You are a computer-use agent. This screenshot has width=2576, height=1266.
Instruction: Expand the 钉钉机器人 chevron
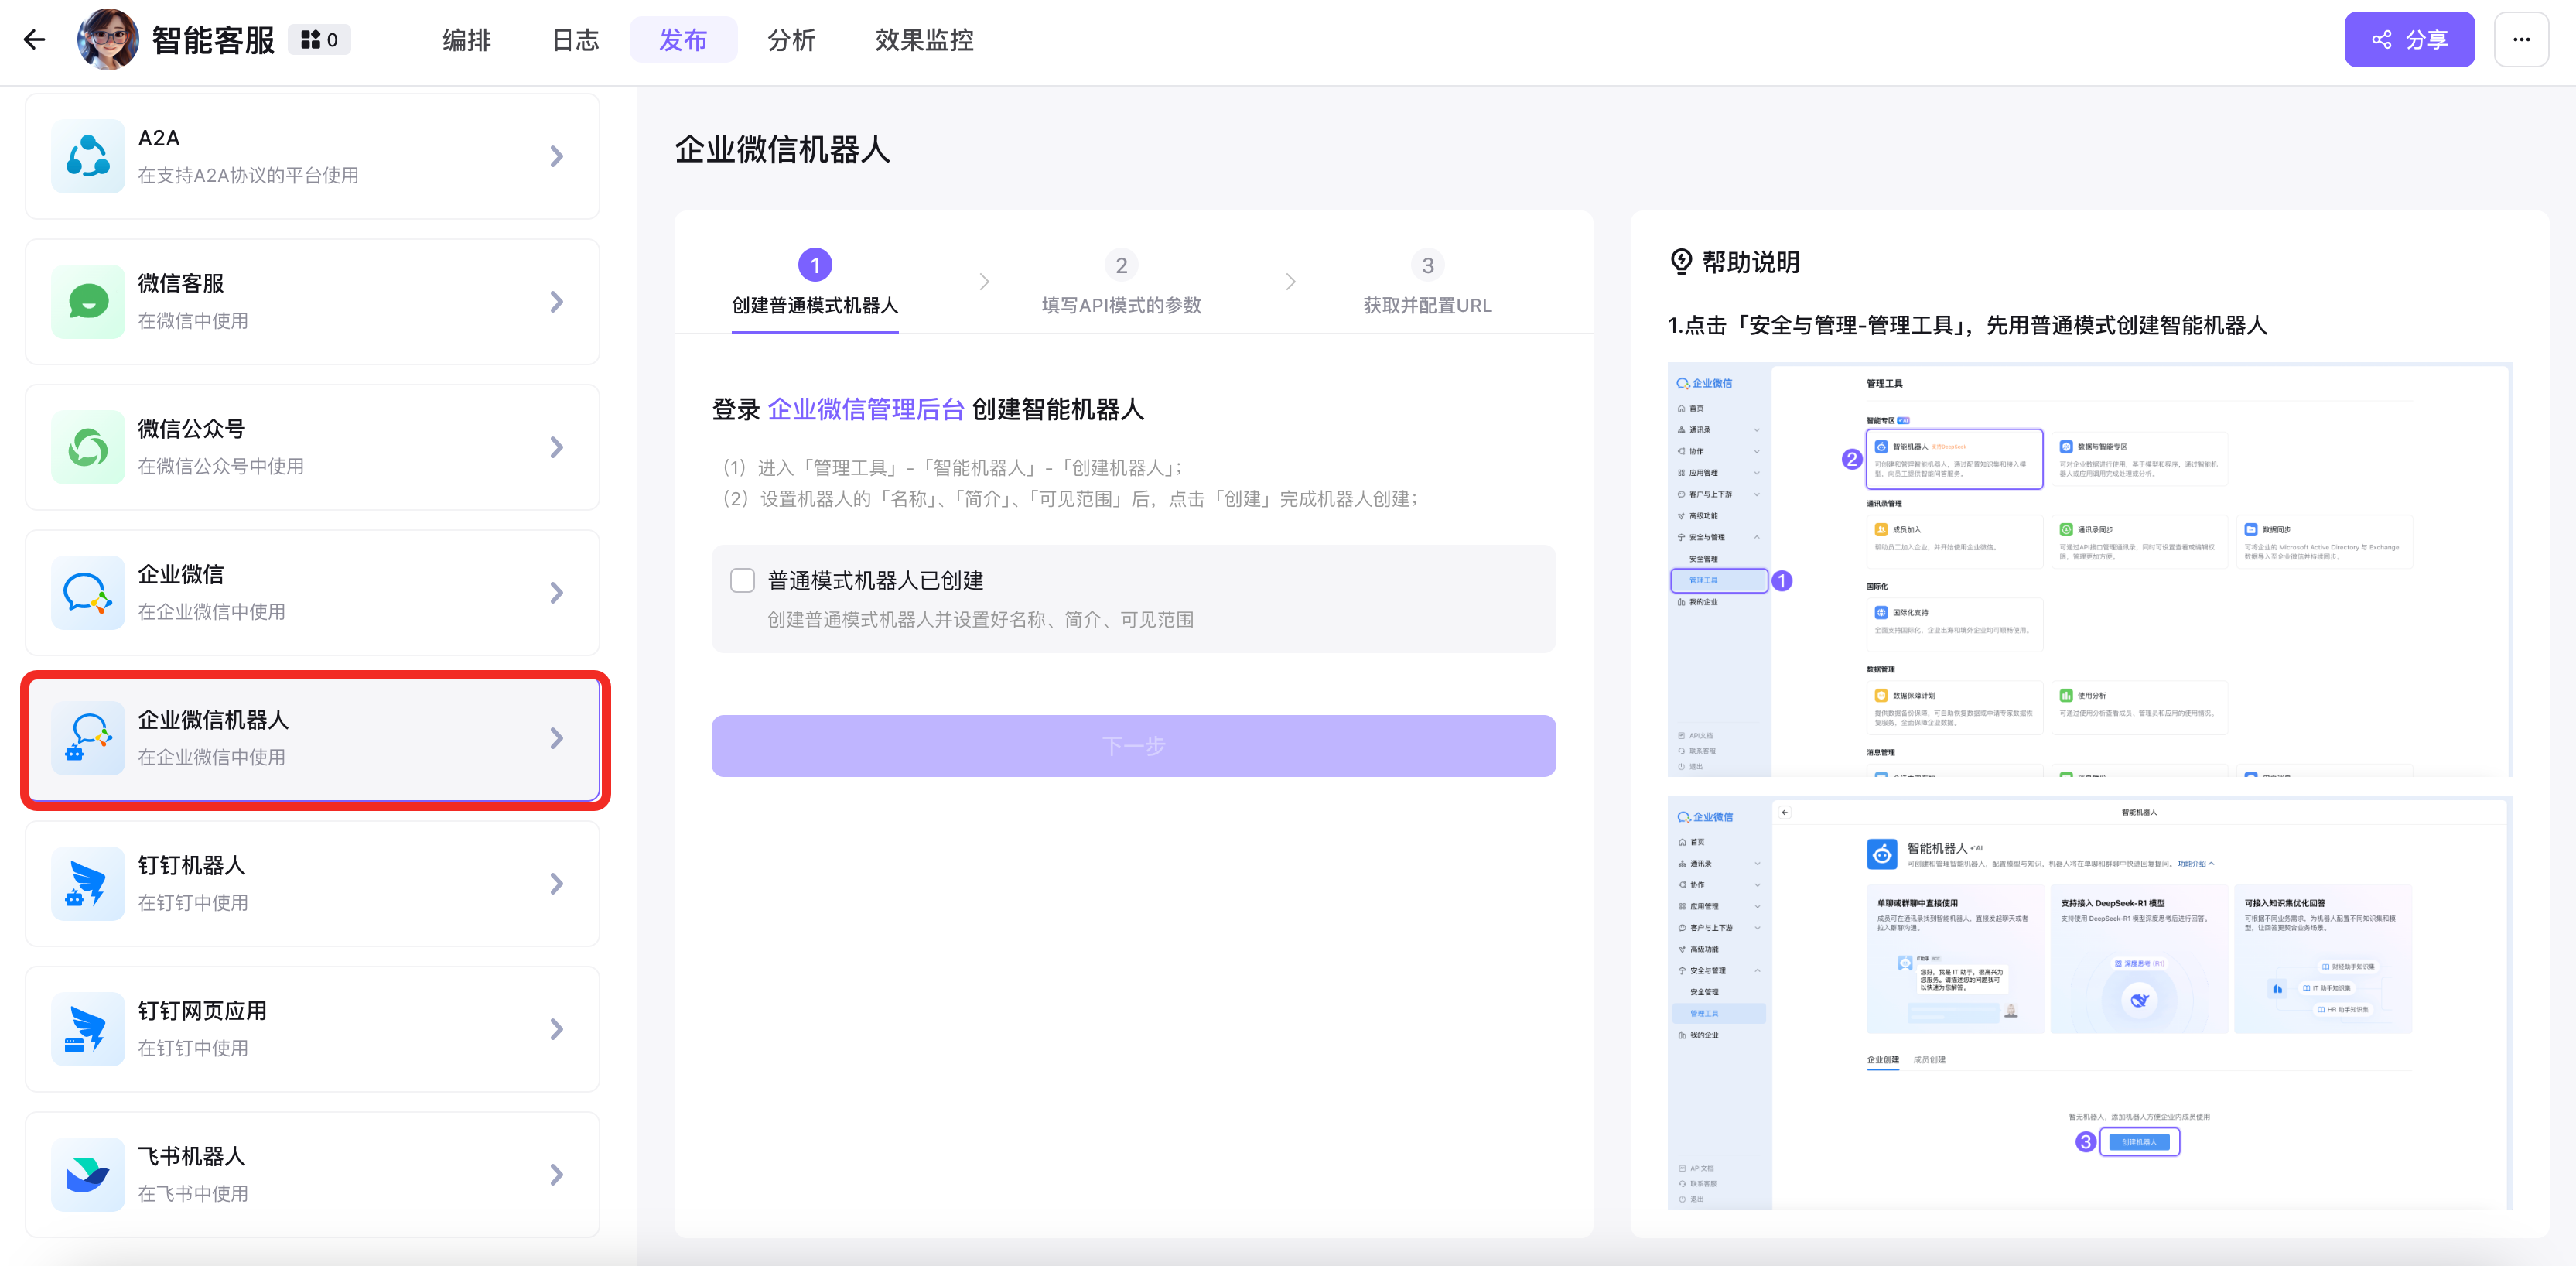(557, 884)
